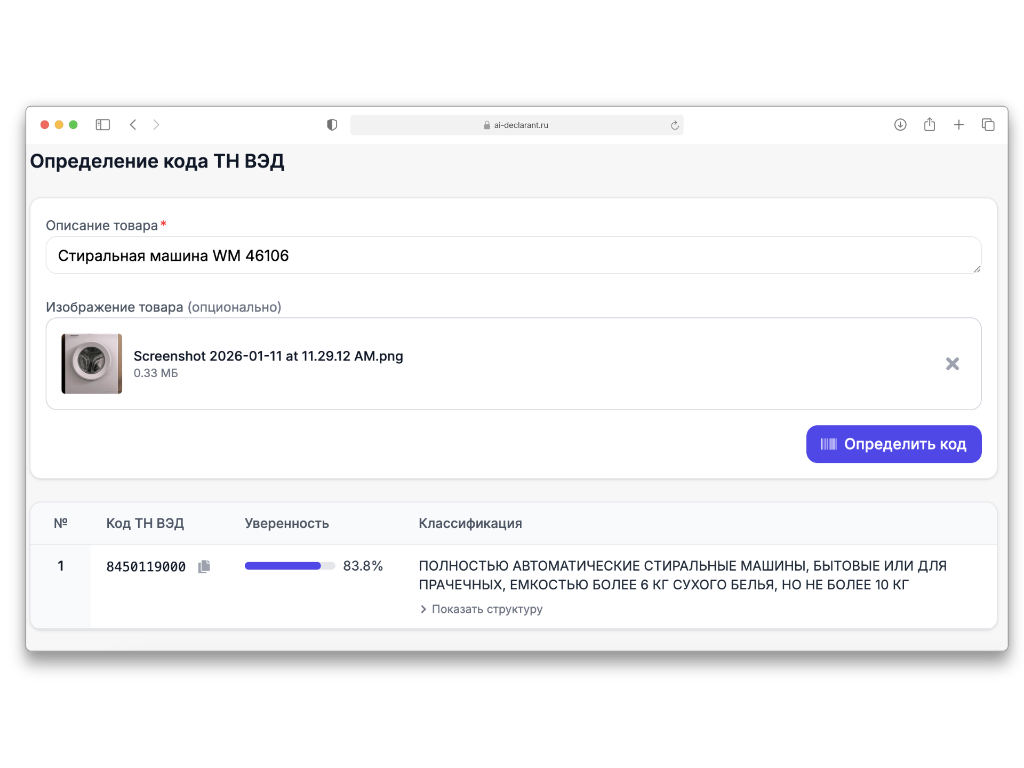The height and width of the screenshot is (768, 1024).
Task: Remove the uploaded screenshot file with the X
Action: pyautogui.click(x=952, y=364)
